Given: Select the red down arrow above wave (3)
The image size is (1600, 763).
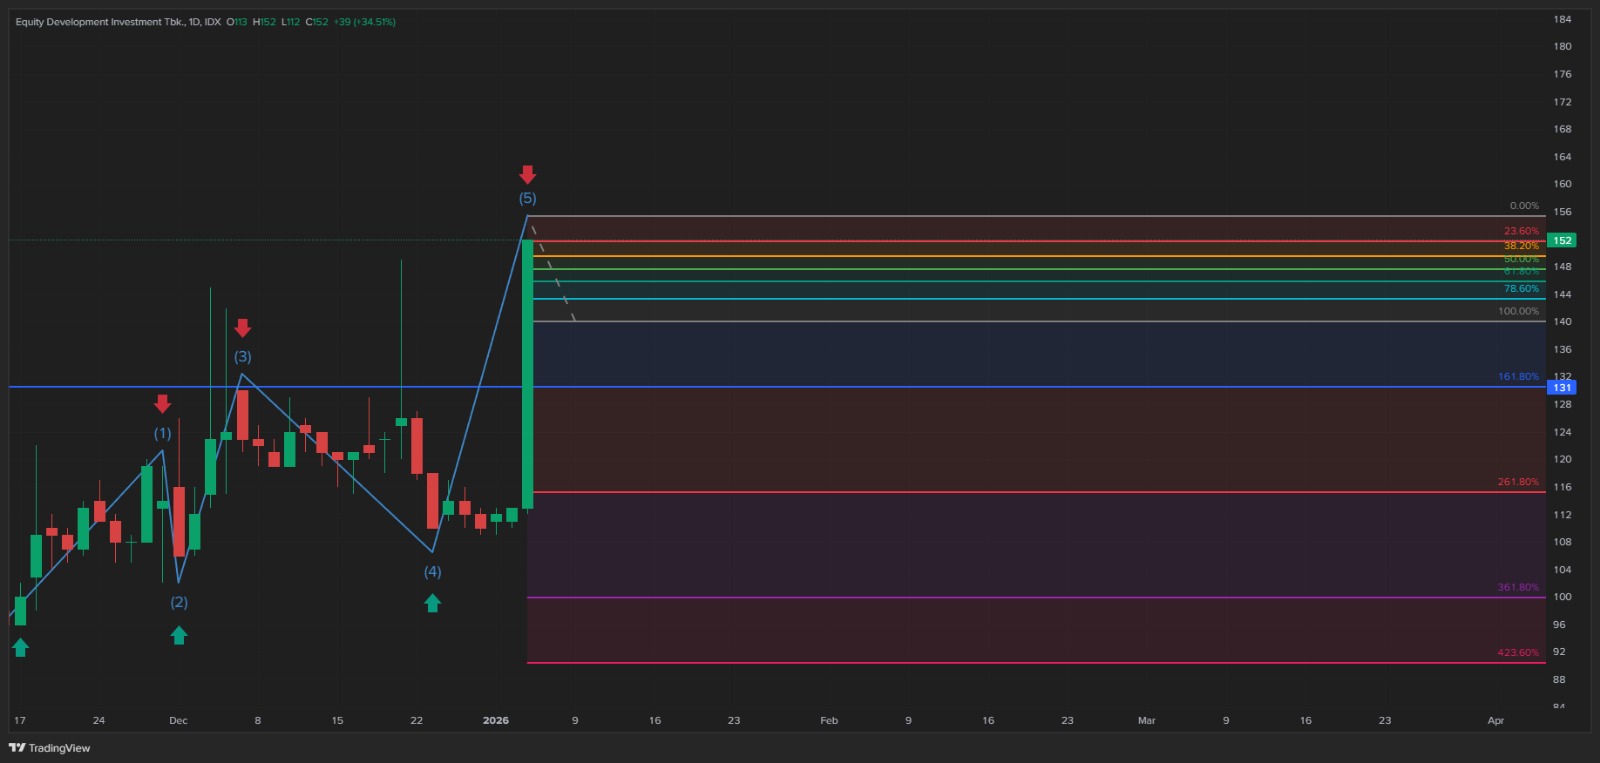Looking at the screenshot, I should coord(242,328).
